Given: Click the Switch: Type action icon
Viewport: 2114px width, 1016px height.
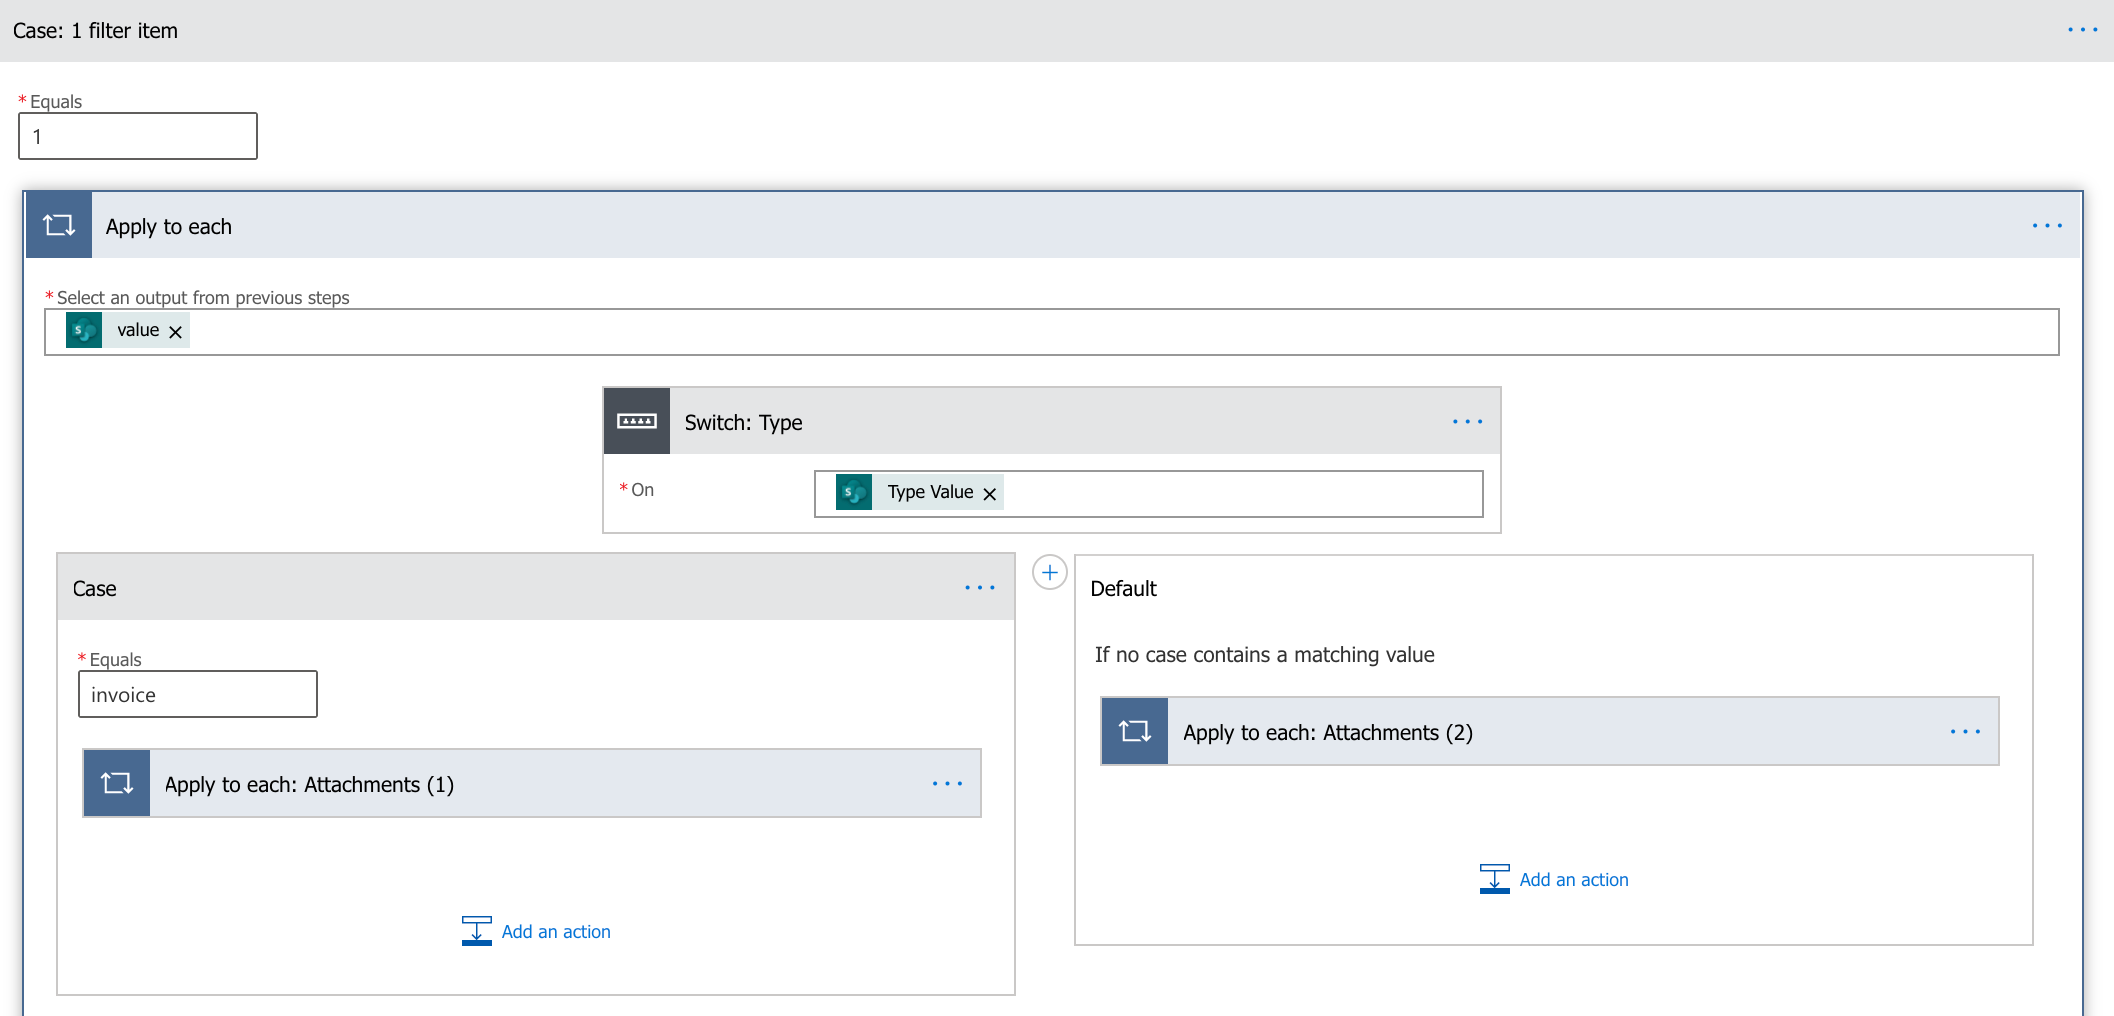Looking at the screenshot, I should pyautogui.click(x=637, y=421).
